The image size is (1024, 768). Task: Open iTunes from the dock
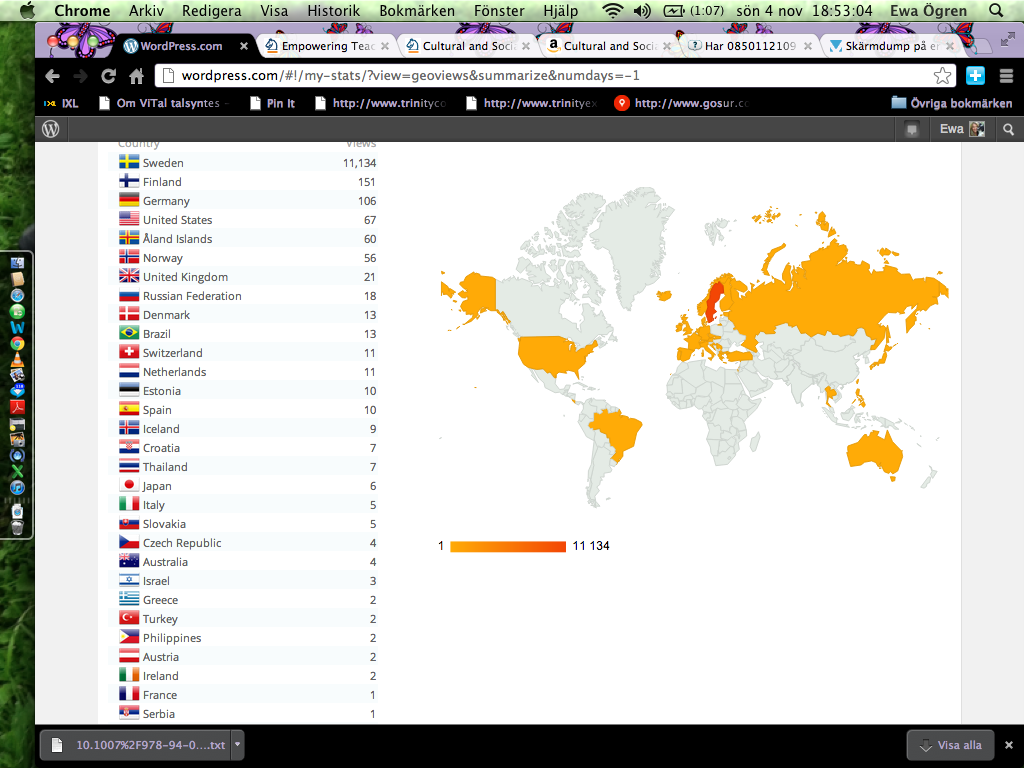(x=17, y=487)
